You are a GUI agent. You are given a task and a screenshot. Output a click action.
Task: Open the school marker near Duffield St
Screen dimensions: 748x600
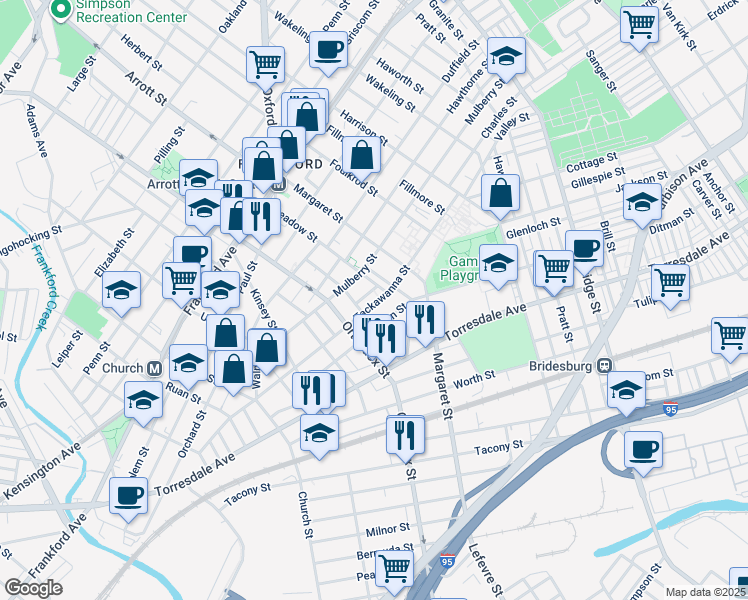point(506,57)
